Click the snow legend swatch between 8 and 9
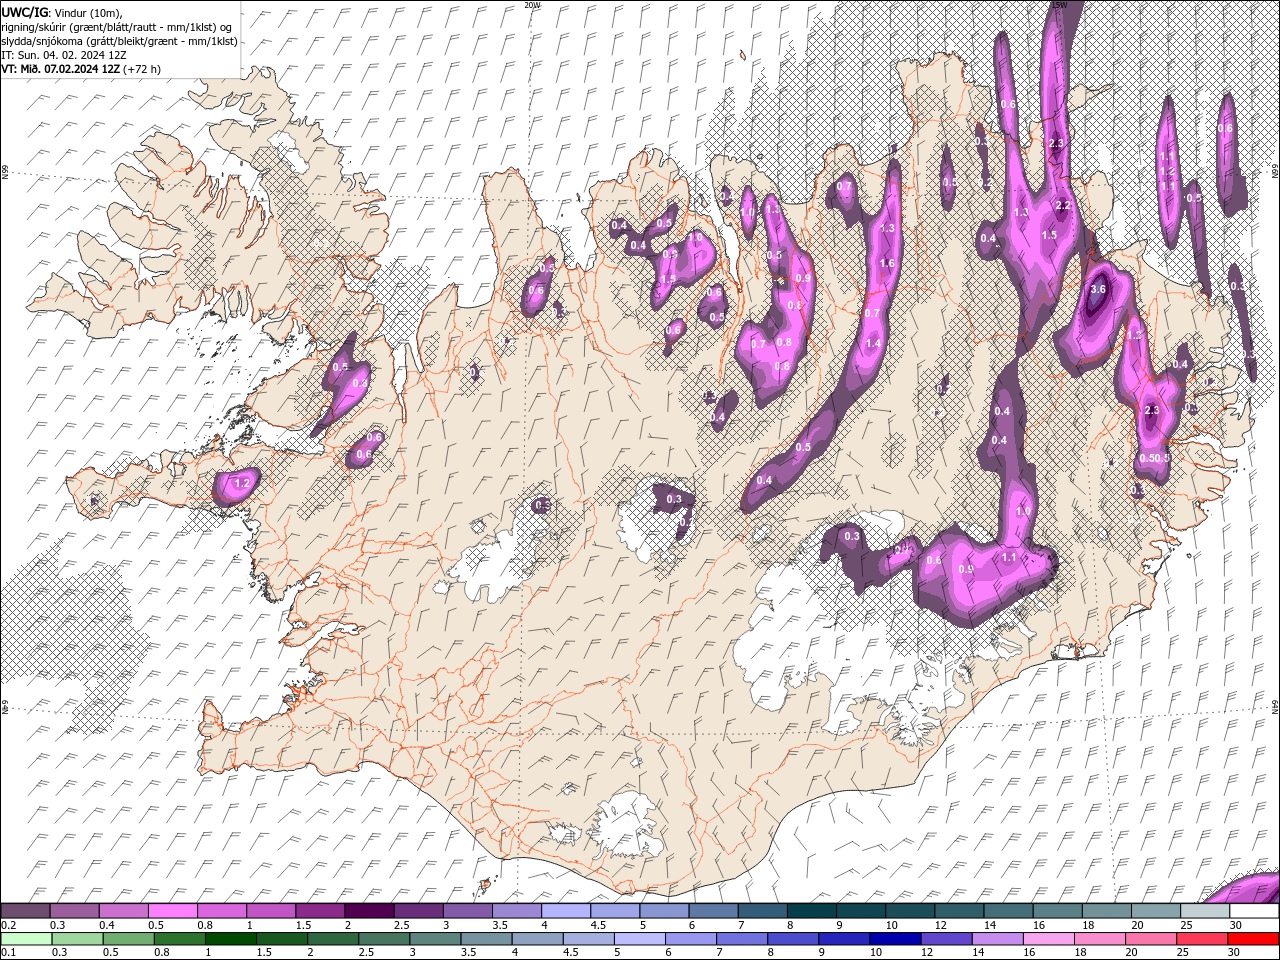Image resolution: width=1280 pixels, height=960 pixels. pyautogui.click(x=811, y=911)
